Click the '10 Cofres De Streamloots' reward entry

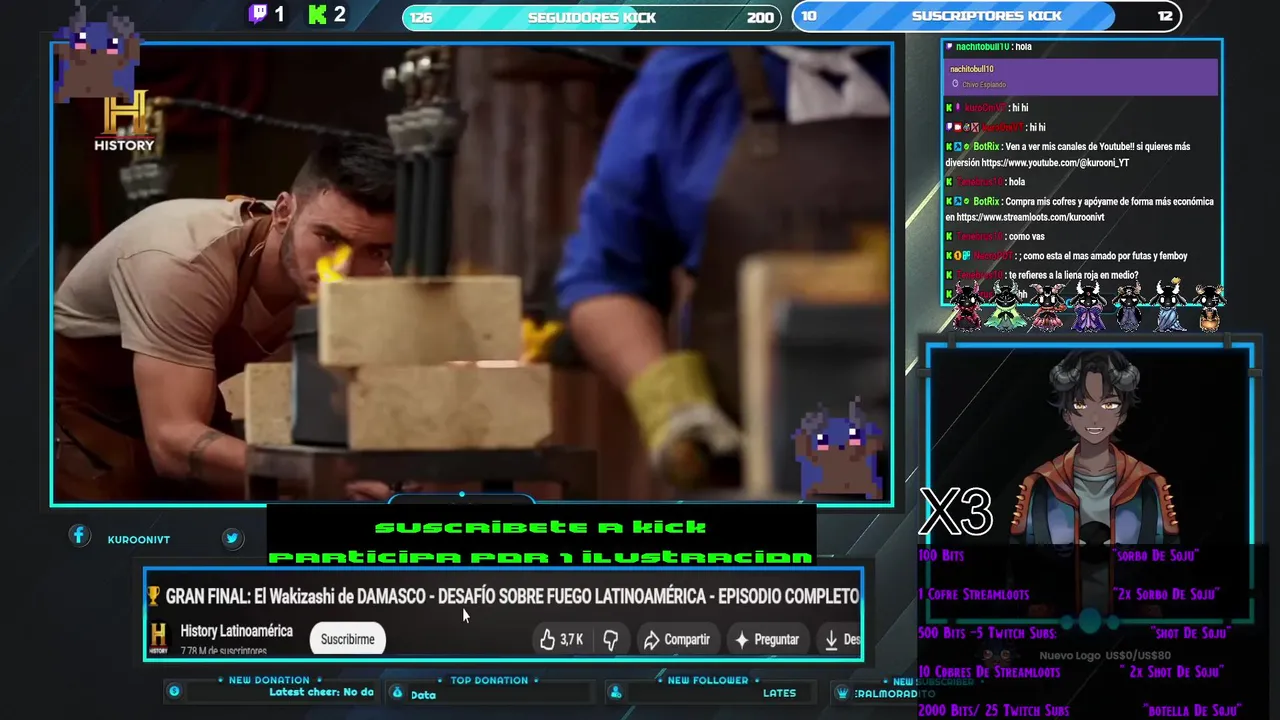[989, 672]
